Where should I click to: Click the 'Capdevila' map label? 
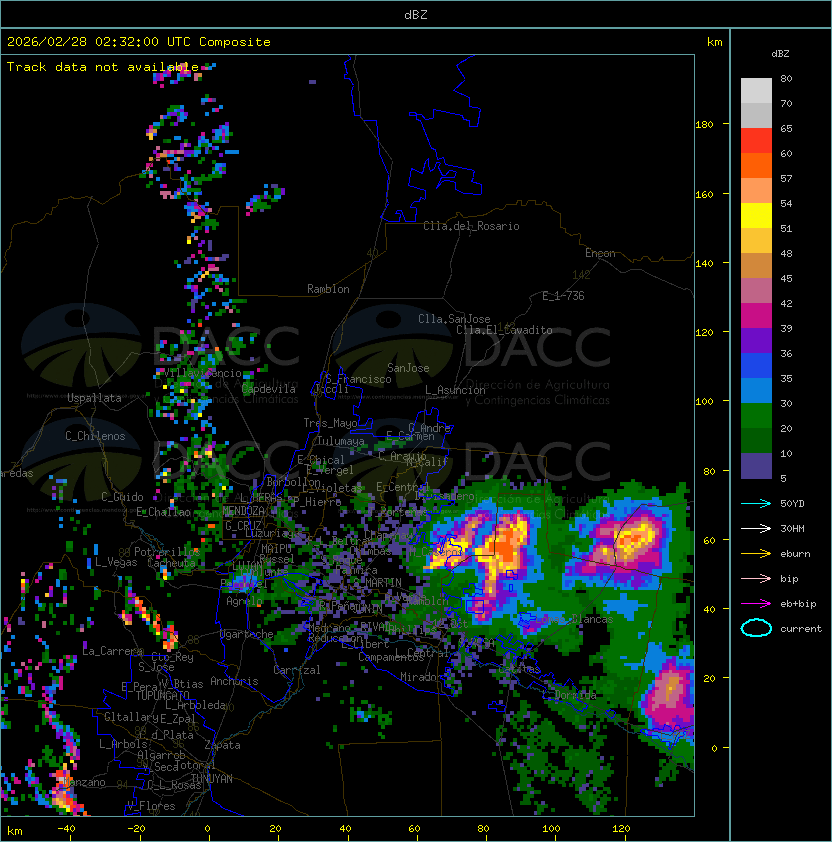coord(269,389)
